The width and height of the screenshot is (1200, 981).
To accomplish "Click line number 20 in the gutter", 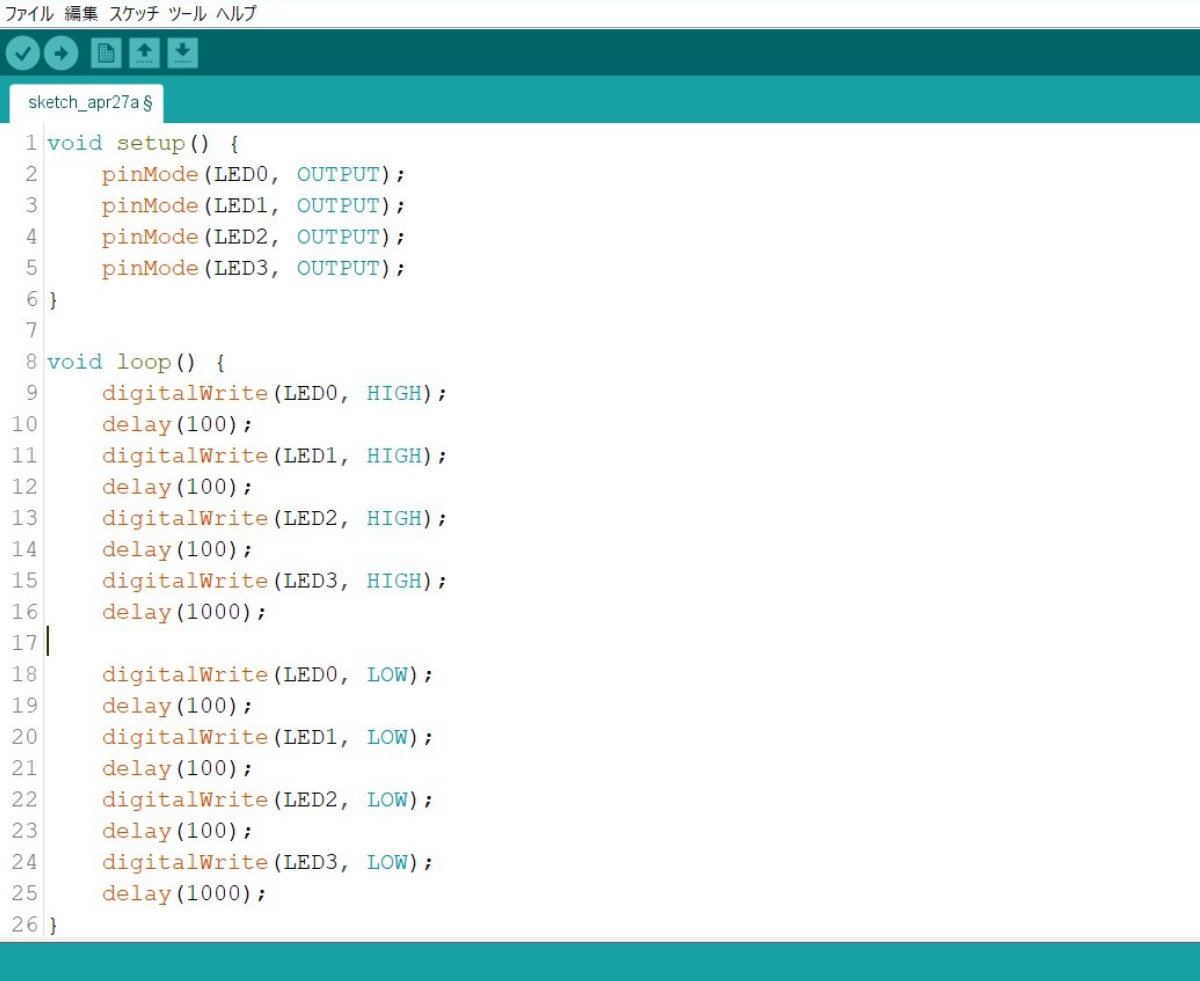I will tap(24, 737).
